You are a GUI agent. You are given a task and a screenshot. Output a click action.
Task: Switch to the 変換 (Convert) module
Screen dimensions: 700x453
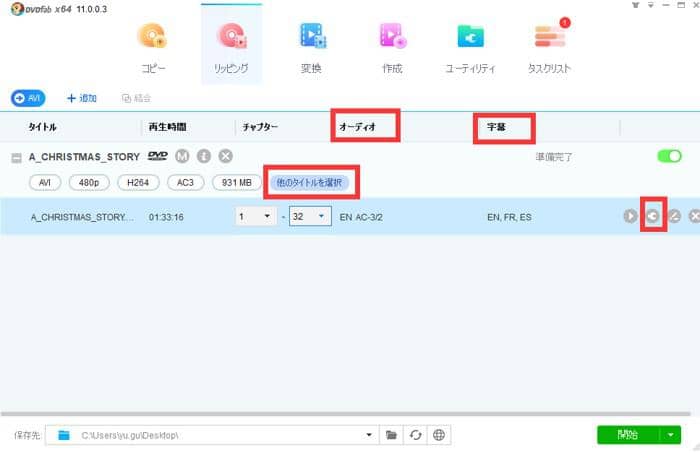[313, 46]
